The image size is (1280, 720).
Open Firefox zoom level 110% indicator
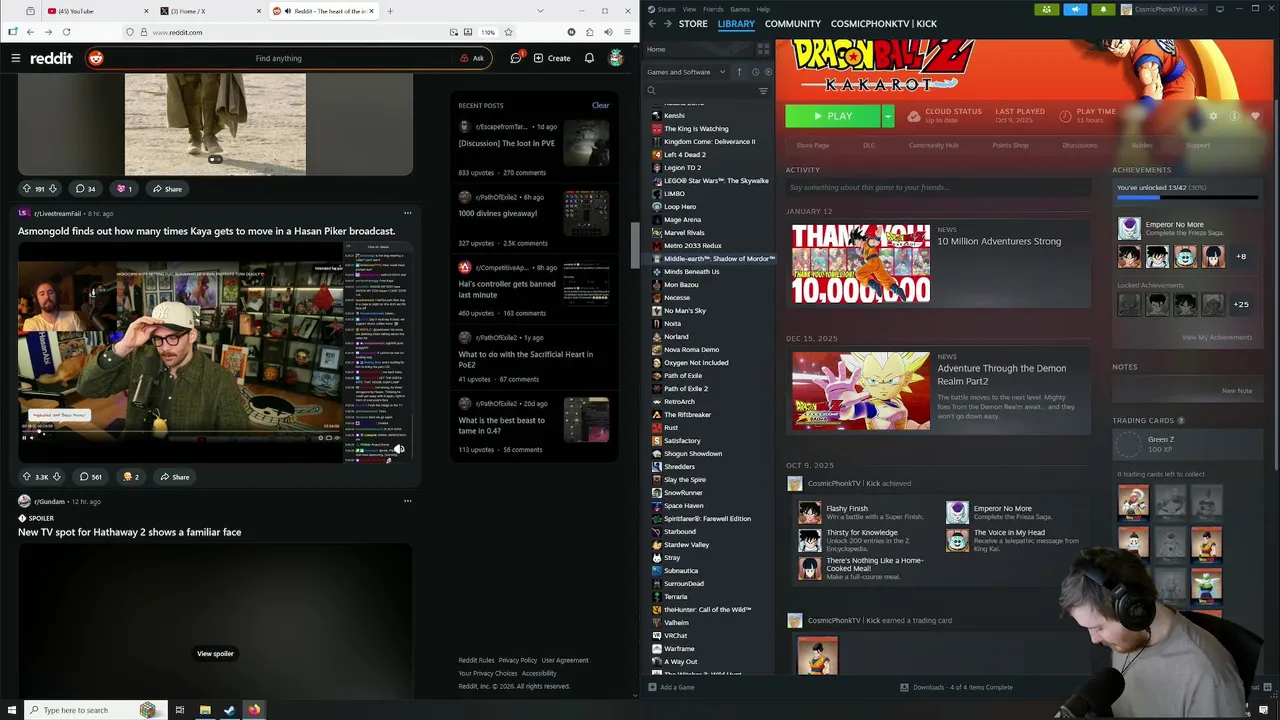tap(487, 32)
